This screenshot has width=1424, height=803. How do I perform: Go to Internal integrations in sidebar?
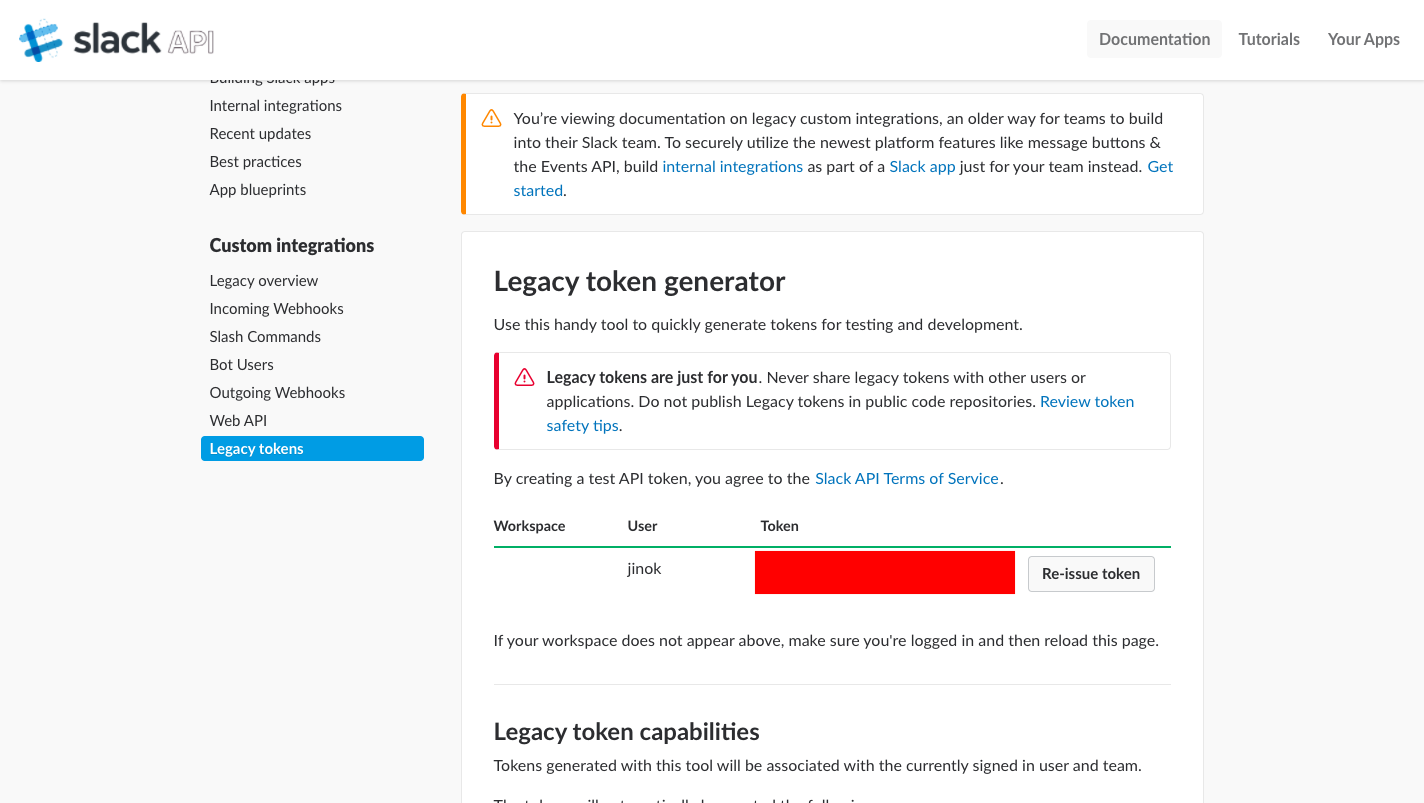(x=276, y=106)
